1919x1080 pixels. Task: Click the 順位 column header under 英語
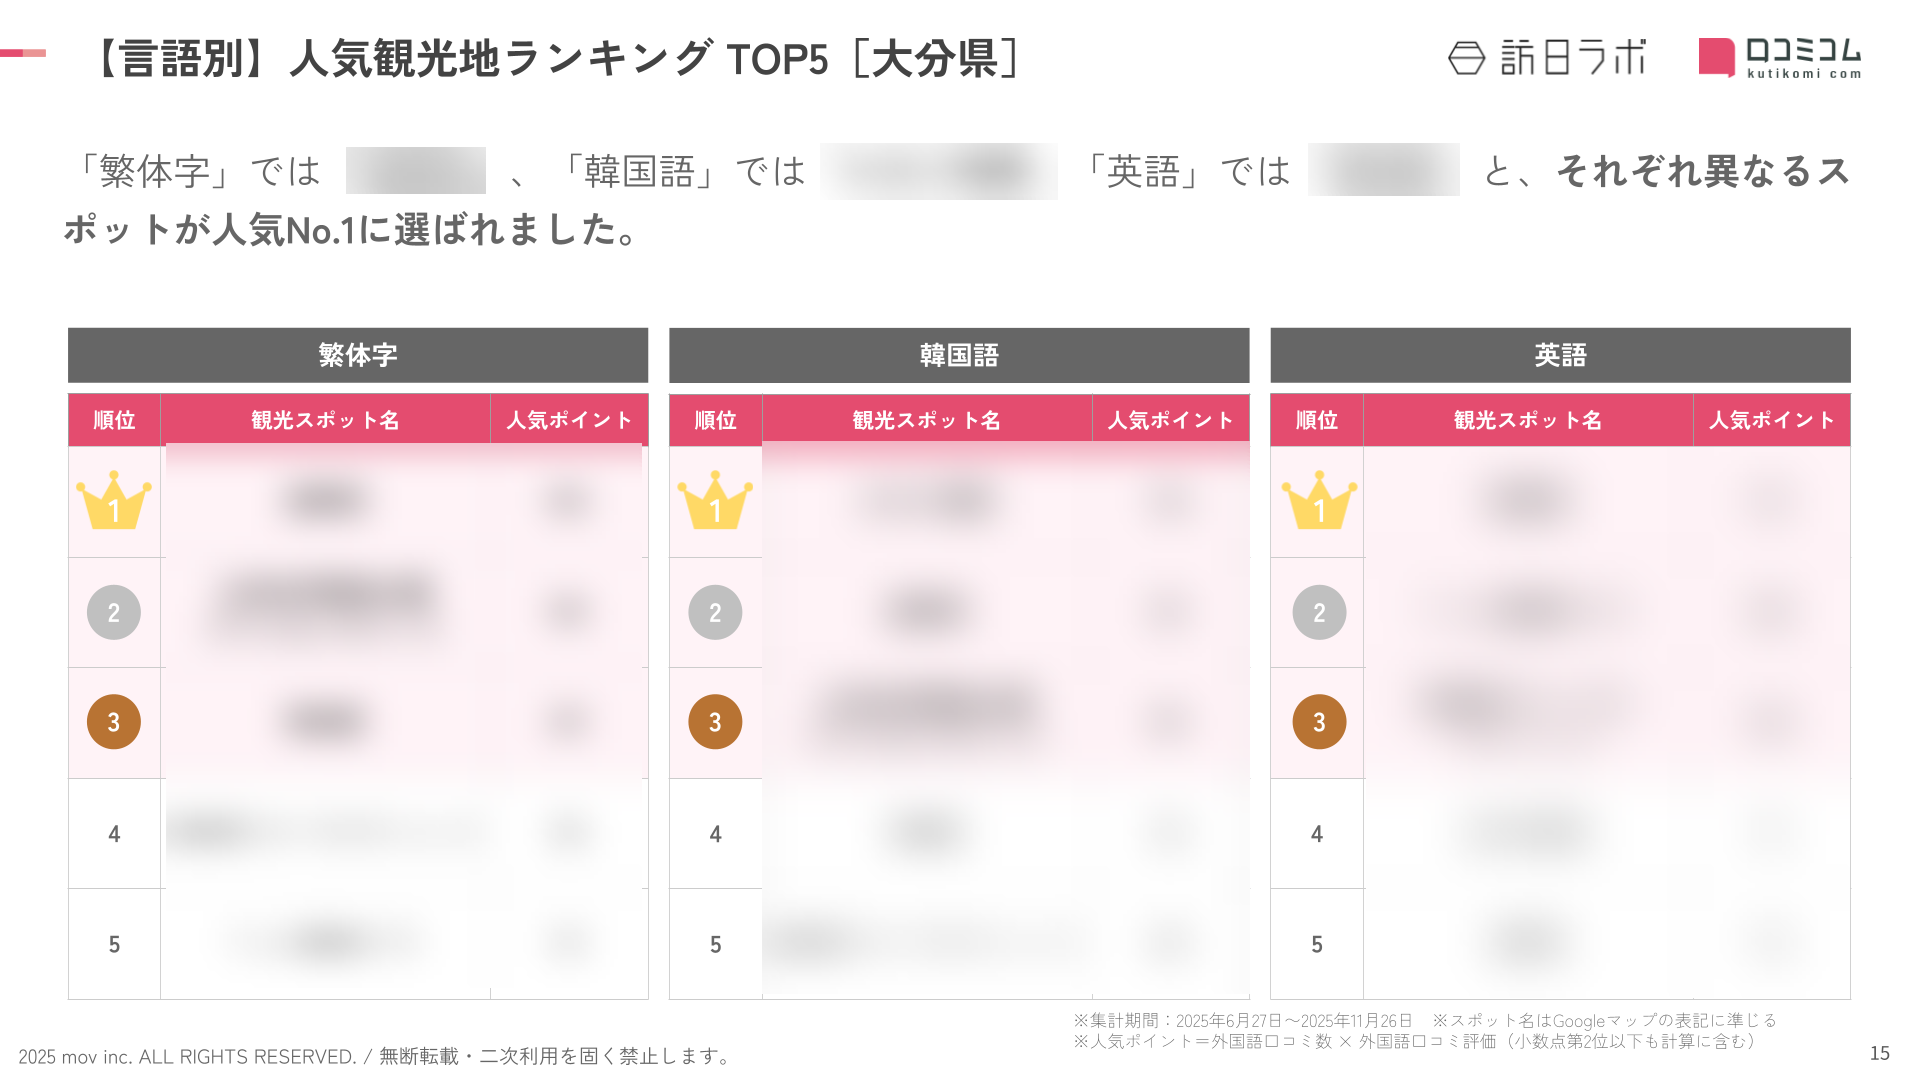[1317, 420]
